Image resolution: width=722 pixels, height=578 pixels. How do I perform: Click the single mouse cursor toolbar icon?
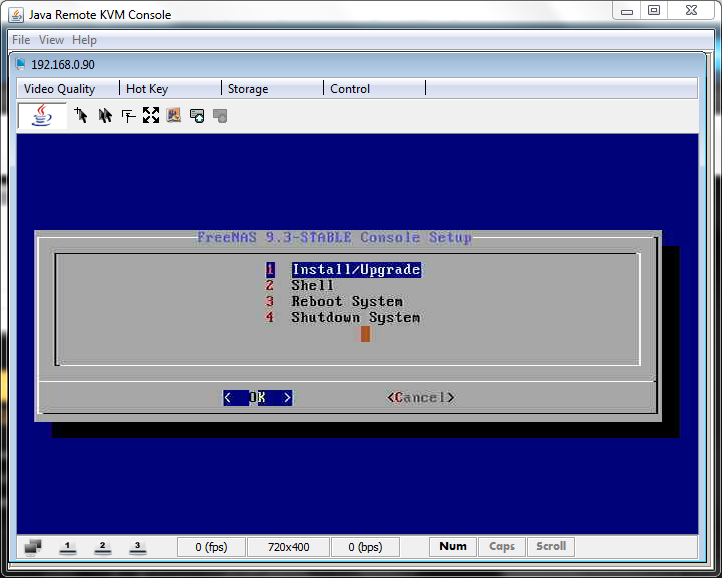(81, 116)
